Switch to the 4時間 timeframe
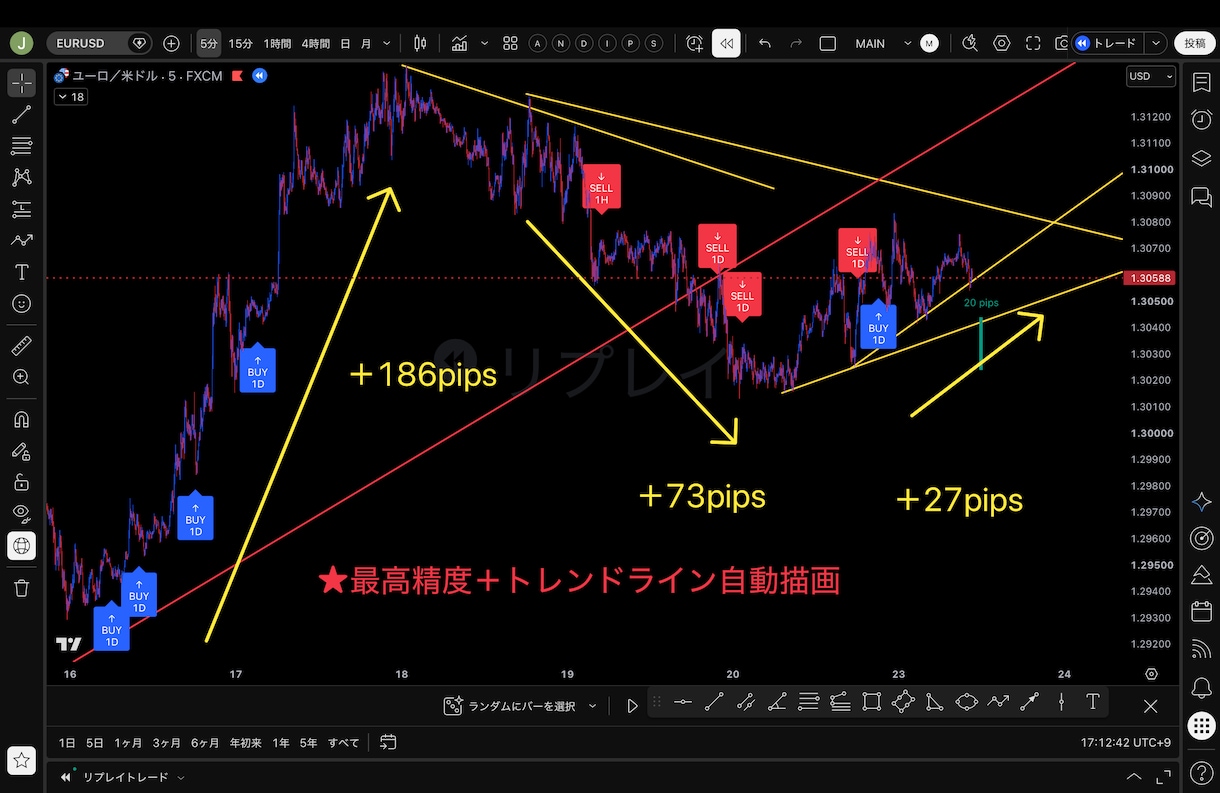Screen dimensions: 1220x793 tap(314, 43)
